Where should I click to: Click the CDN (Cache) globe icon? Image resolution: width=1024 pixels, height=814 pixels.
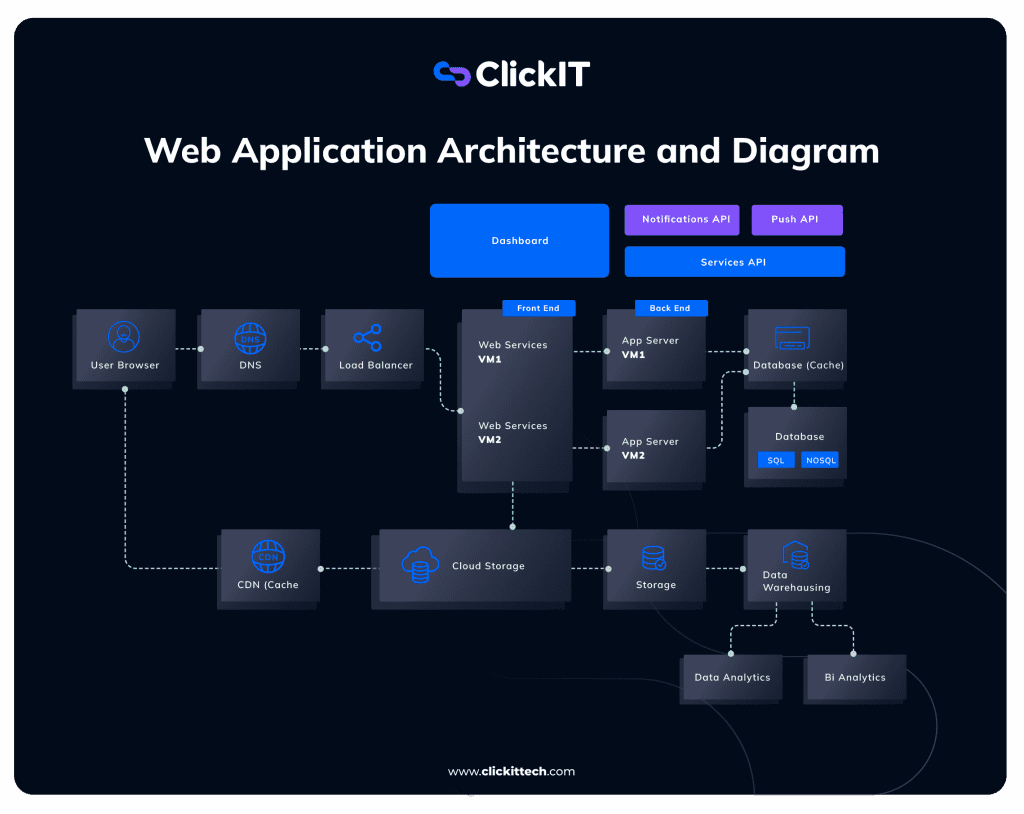(x=269, y=557)
